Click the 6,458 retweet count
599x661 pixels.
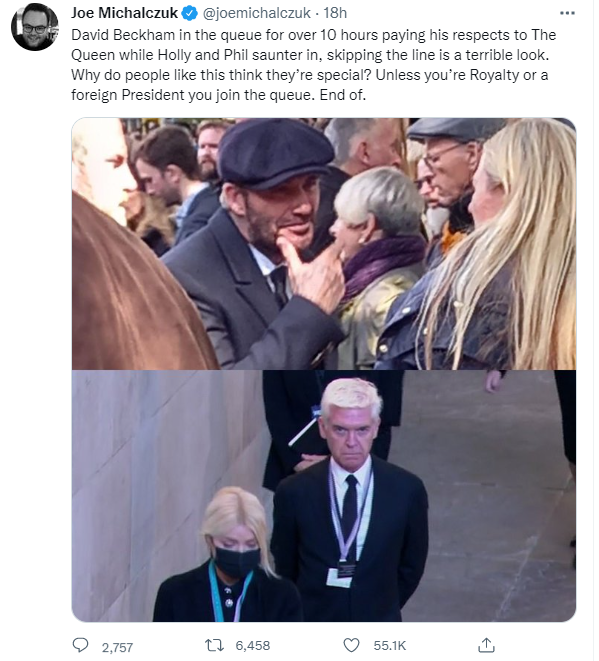tap(252, 645)
